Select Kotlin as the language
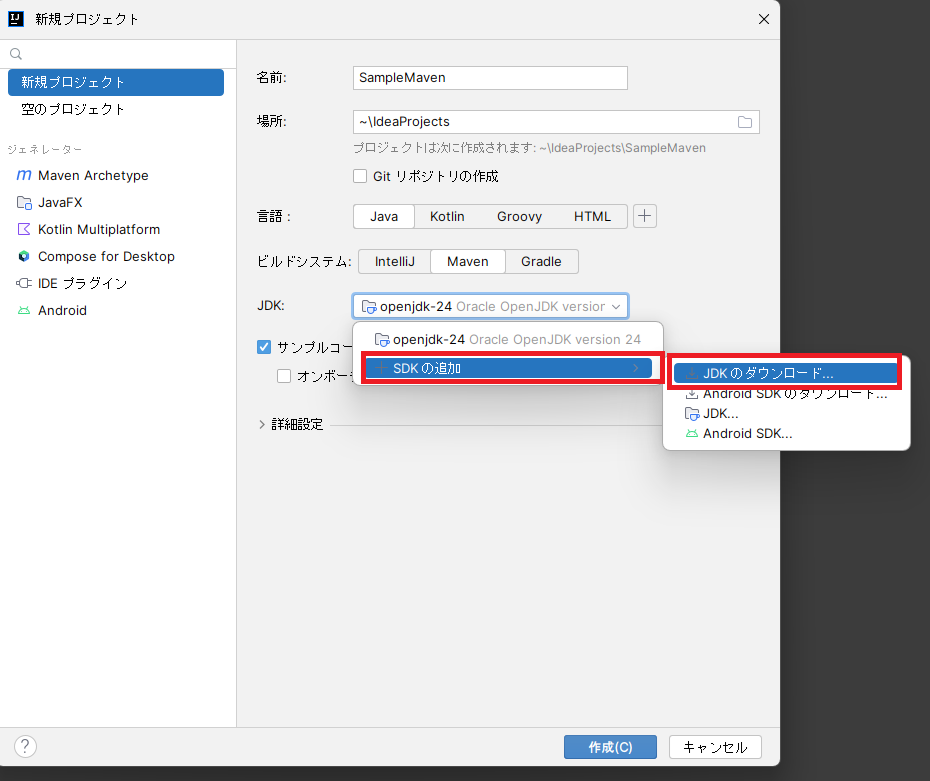Screen dimensions: 930x781 coord(447,216)
